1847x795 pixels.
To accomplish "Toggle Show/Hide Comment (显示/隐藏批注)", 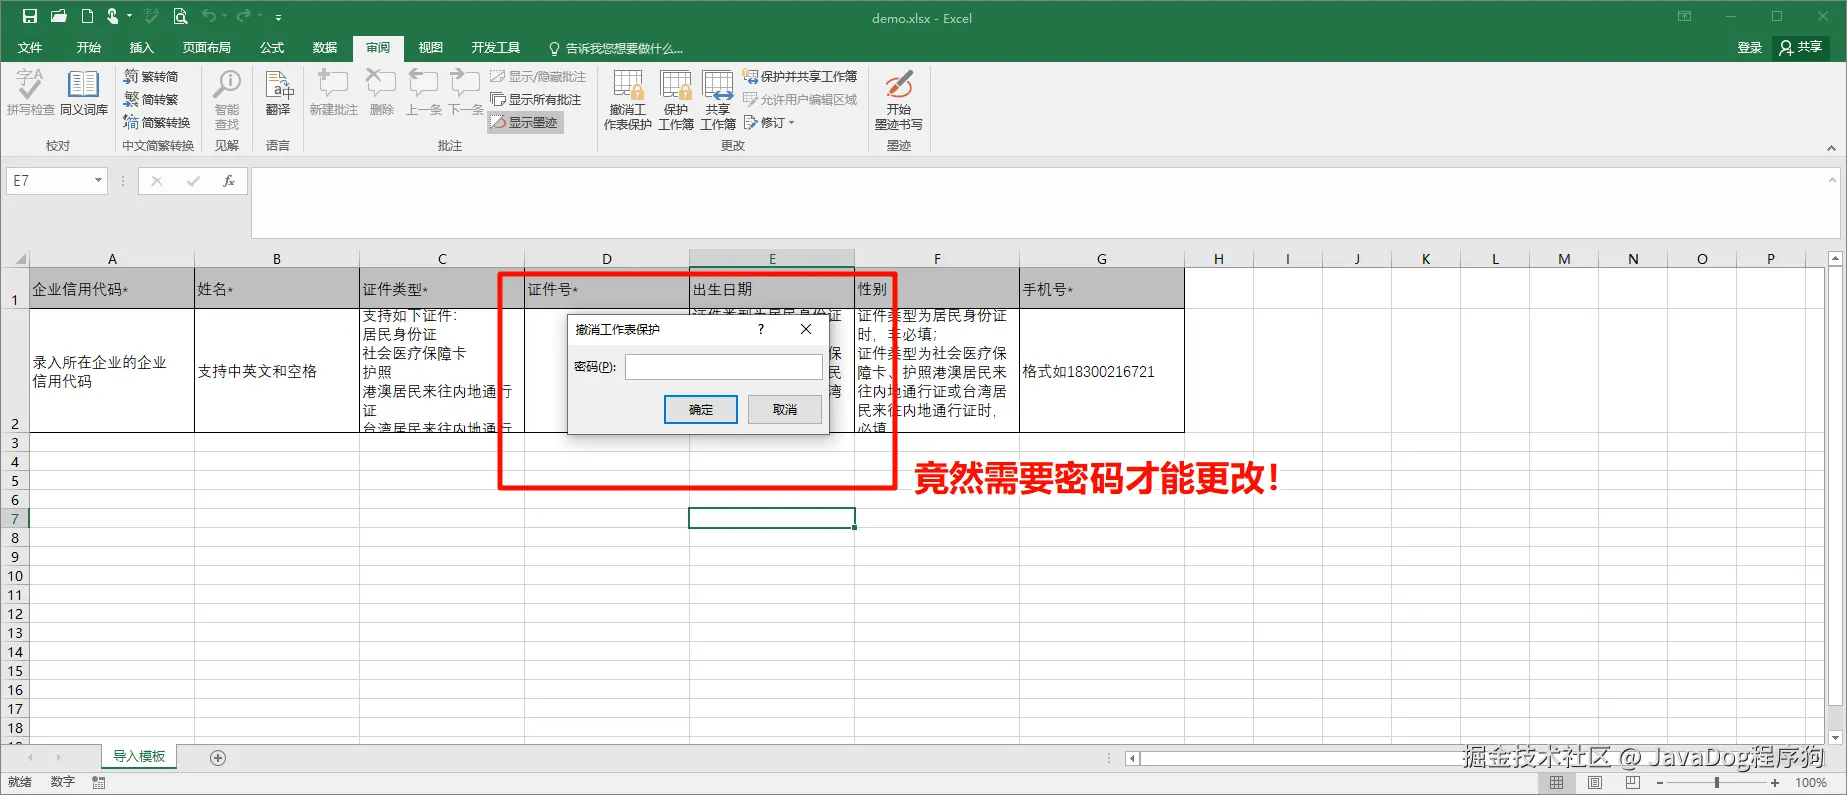I will click(538, 77).
